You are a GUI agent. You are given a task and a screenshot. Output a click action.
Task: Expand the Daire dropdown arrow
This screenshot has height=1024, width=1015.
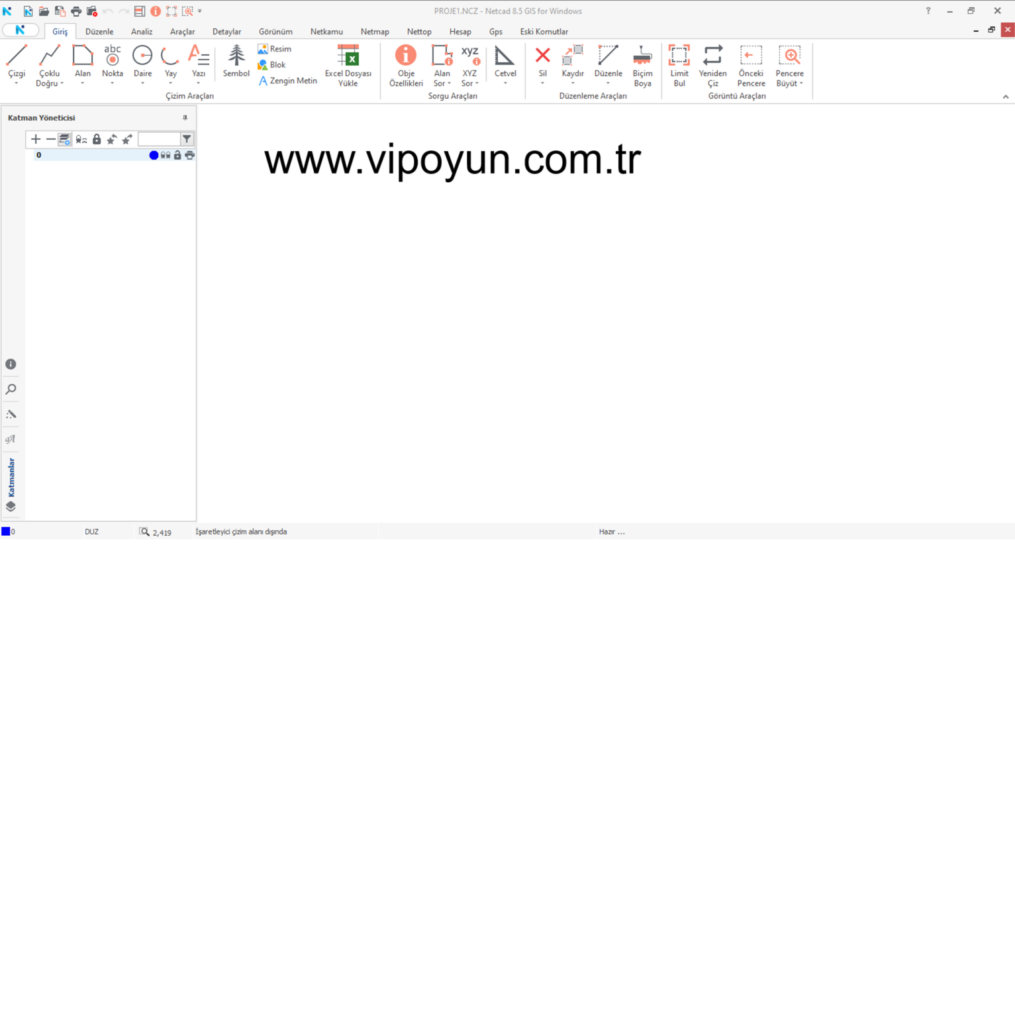coord(142,84)
